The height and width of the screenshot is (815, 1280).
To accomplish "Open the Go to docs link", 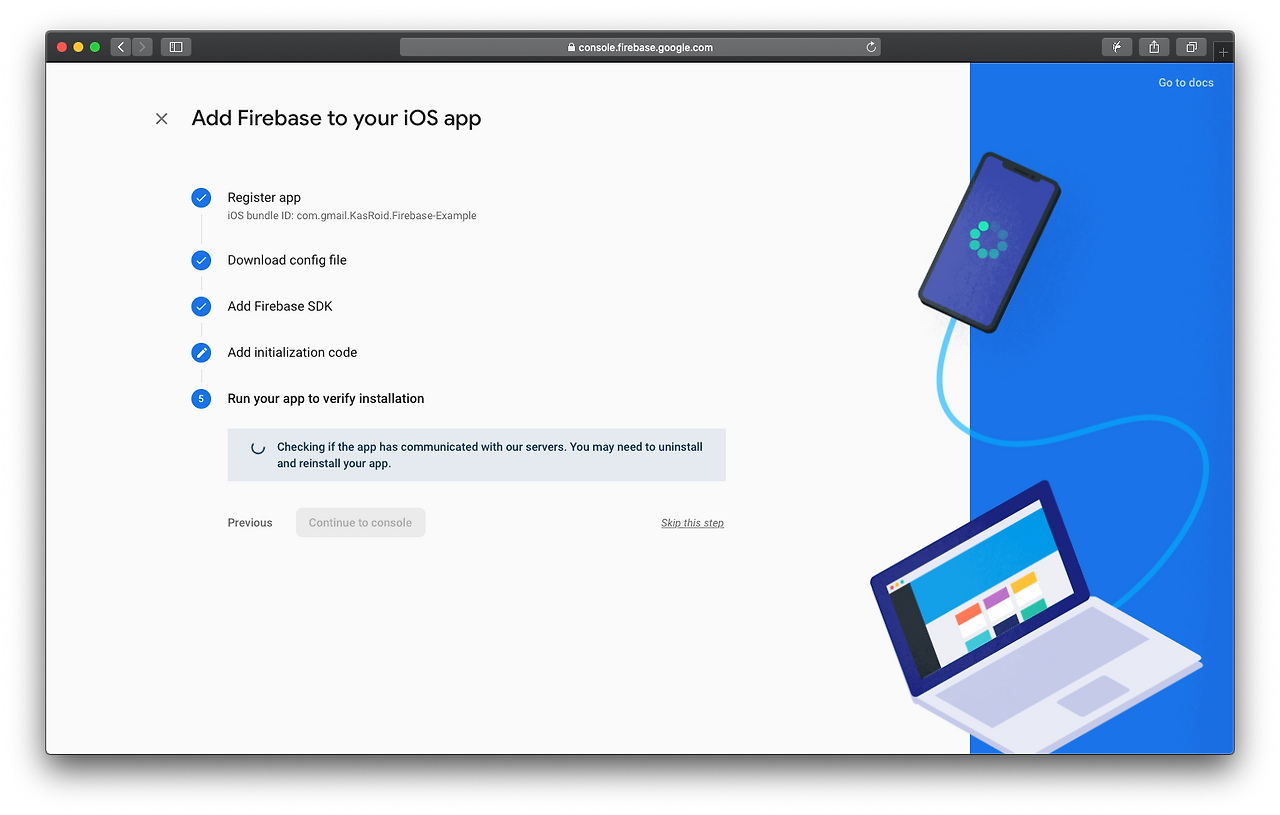I will 1186,83.
